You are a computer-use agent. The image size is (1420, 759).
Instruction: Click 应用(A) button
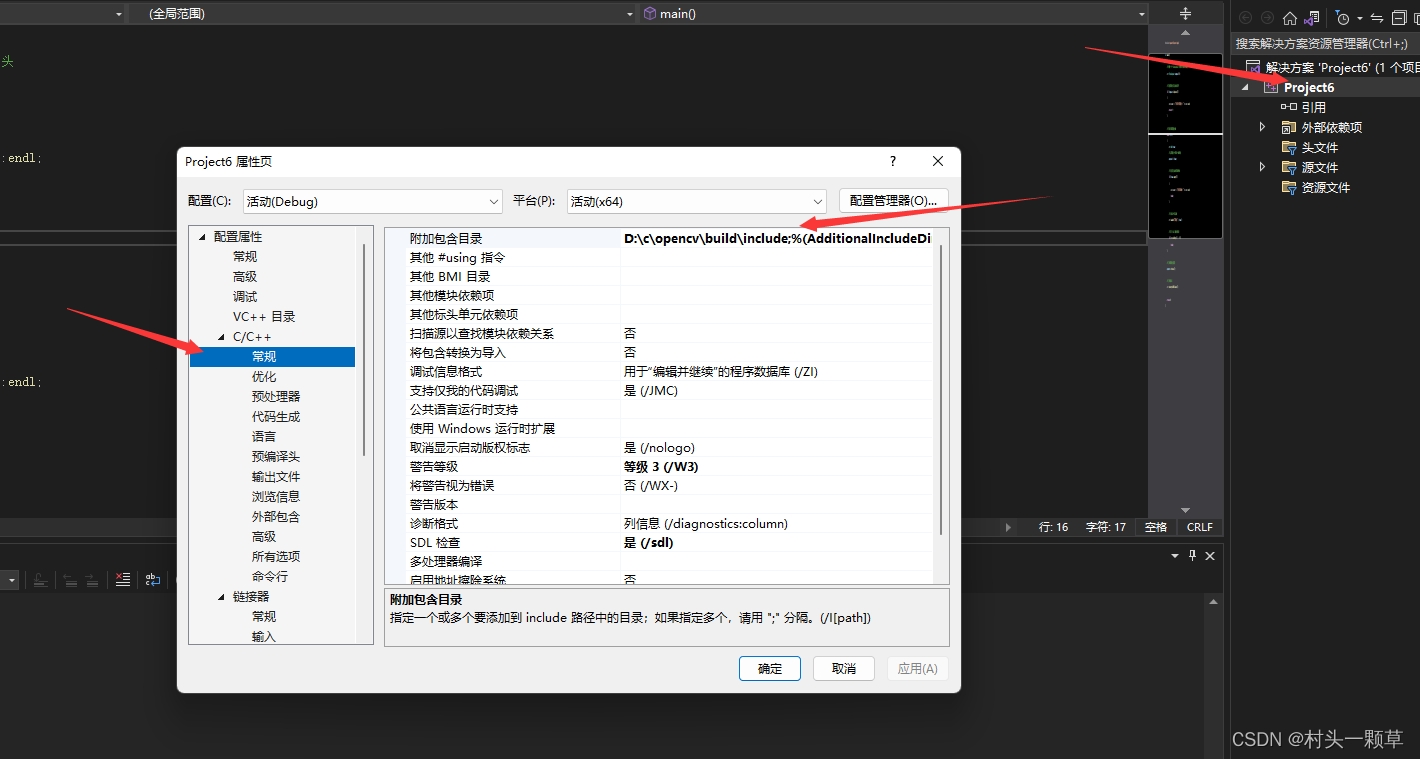click(x=917, y=669)
